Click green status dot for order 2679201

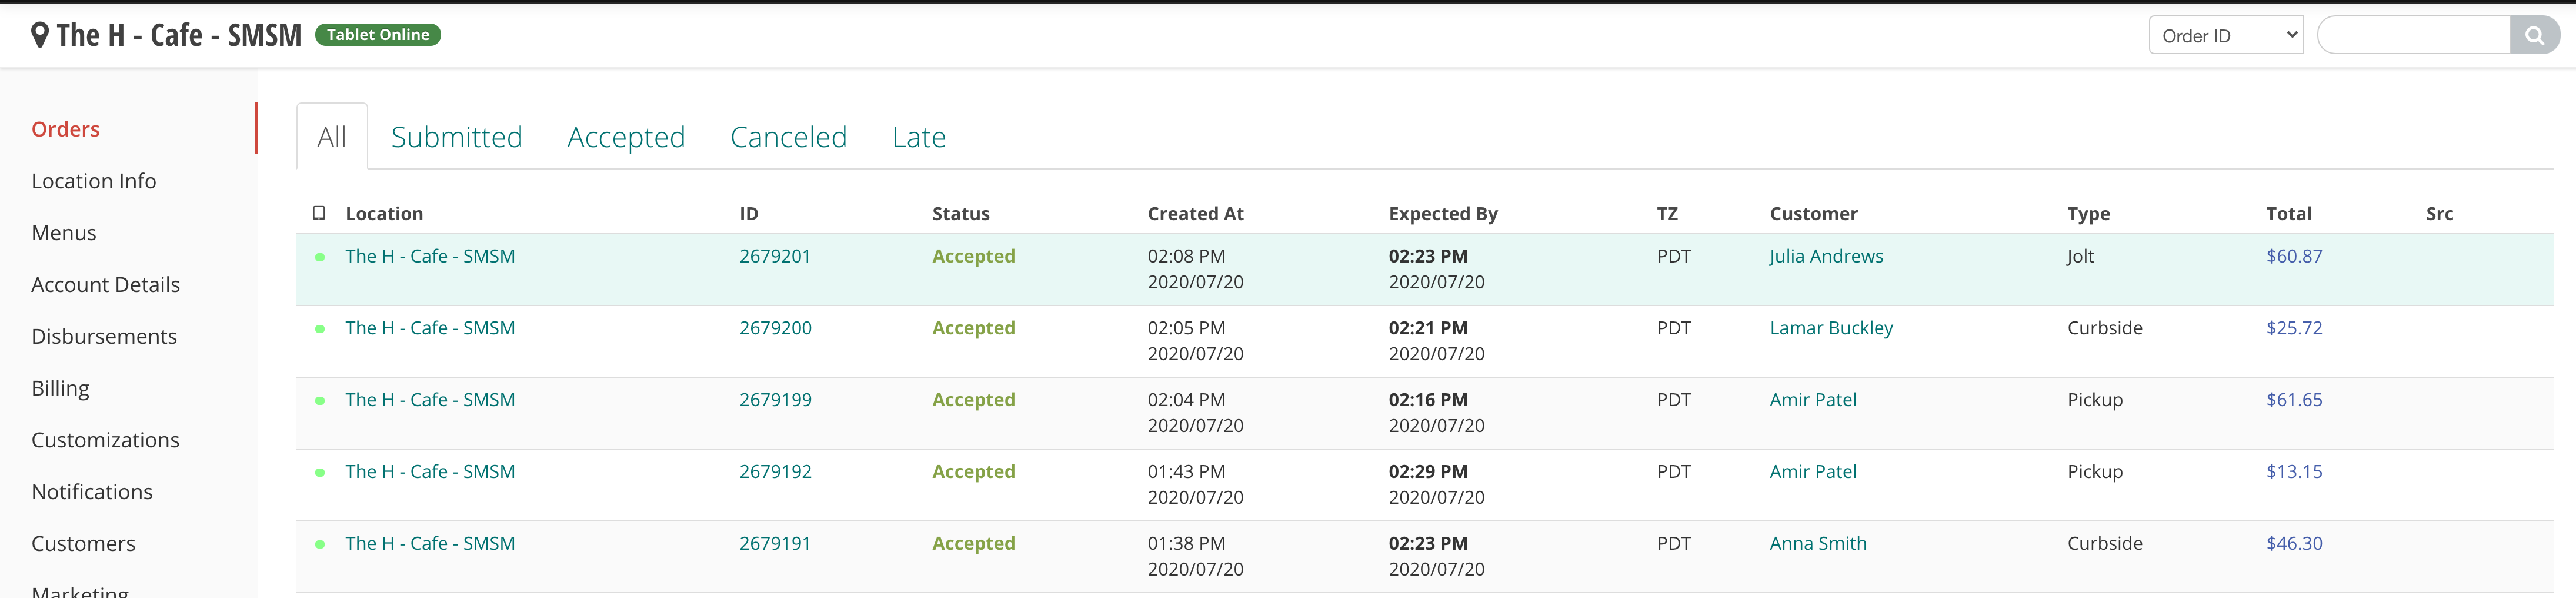[x=320, y=257]
